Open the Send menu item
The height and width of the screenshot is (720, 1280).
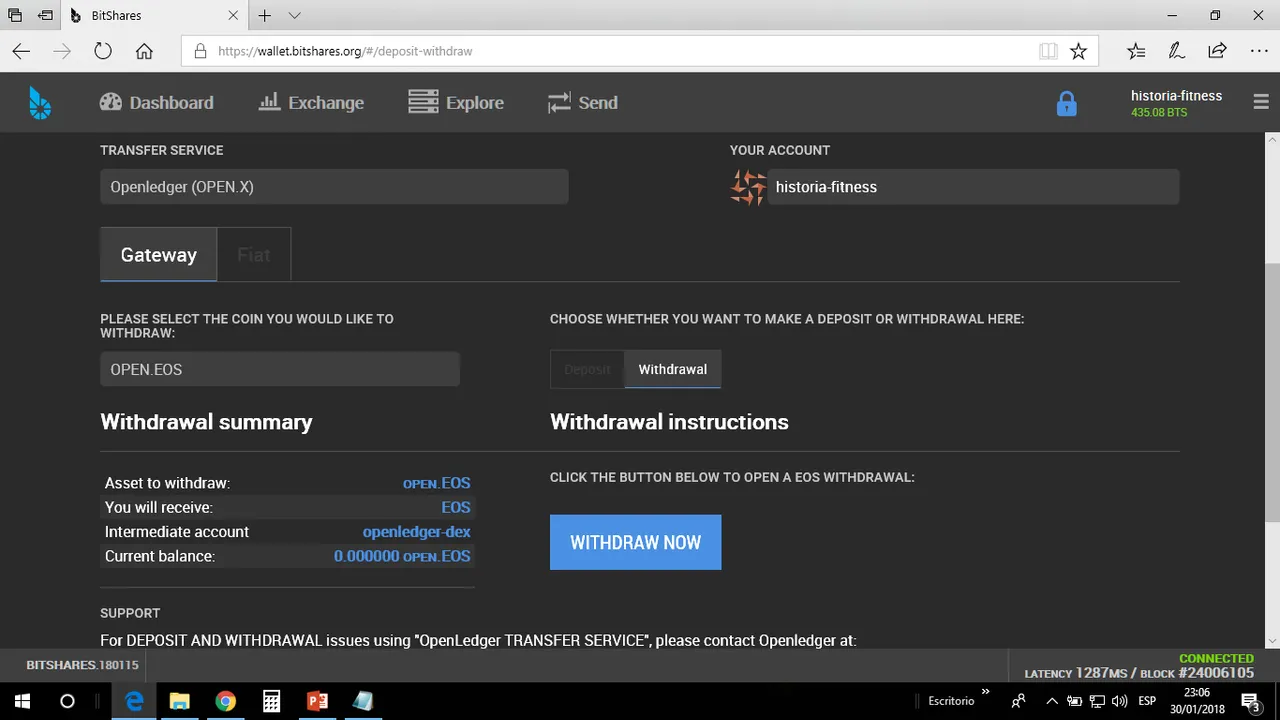click(583, 102)
